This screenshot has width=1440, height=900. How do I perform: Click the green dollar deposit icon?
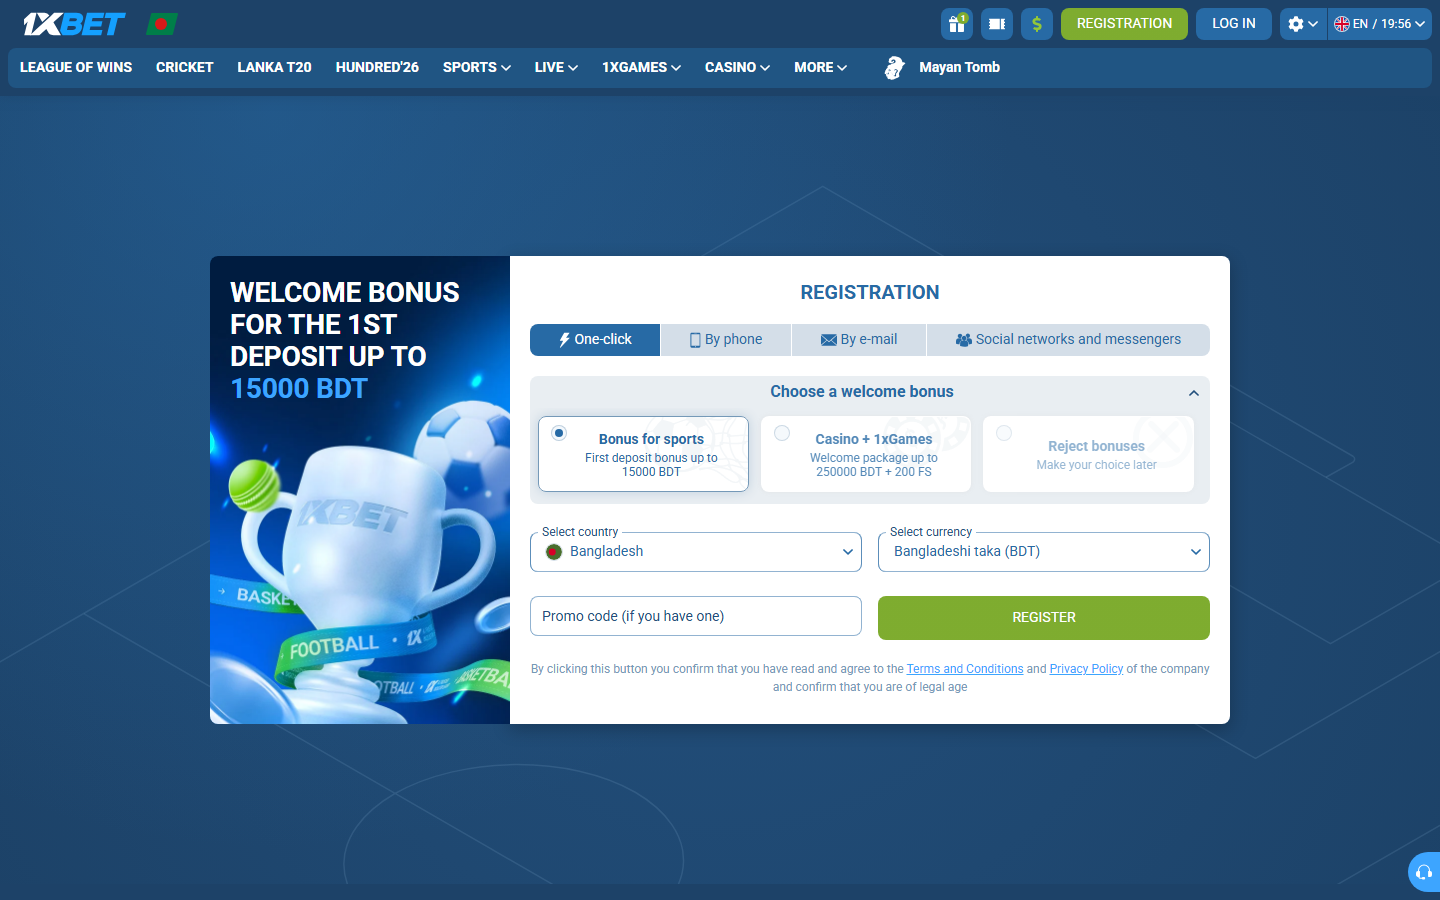point(1037,24)
